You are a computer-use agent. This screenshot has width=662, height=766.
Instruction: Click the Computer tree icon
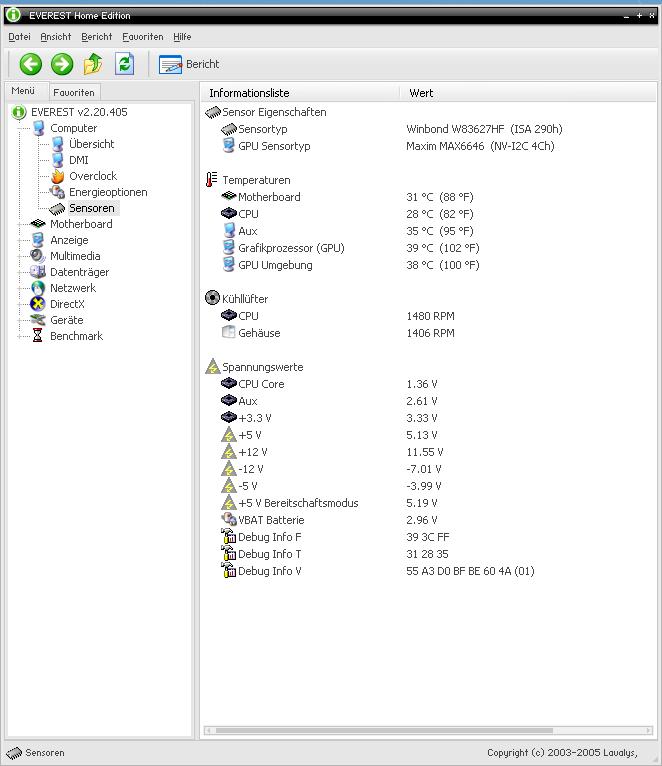(x=39, y=128)
